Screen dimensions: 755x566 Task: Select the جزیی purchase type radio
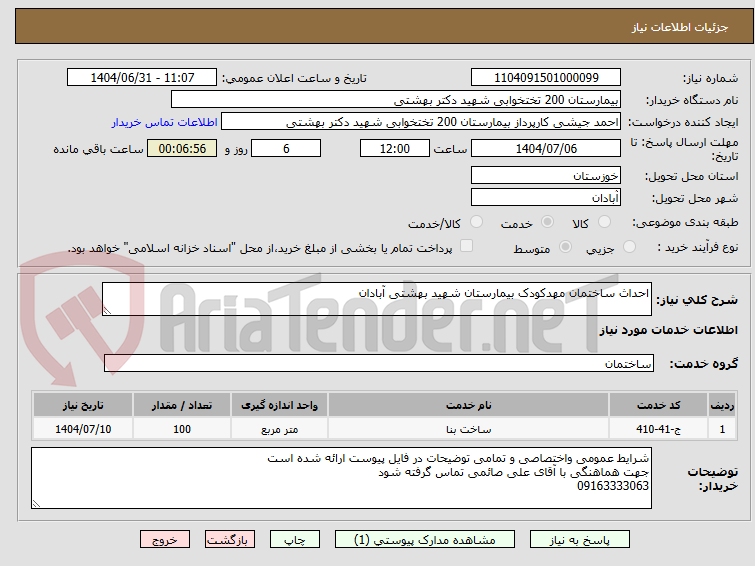[x=629, y=247]
